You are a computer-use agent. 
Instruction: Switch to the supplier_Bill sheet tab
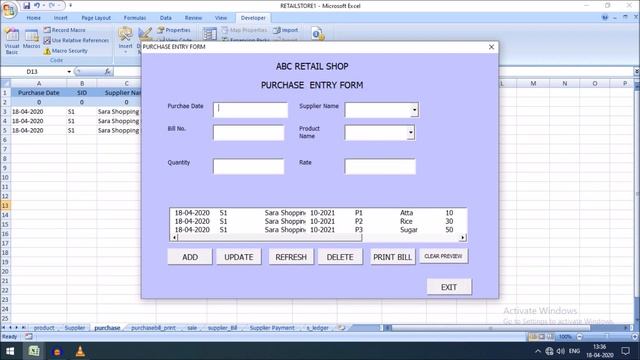(x=222, y=328)
